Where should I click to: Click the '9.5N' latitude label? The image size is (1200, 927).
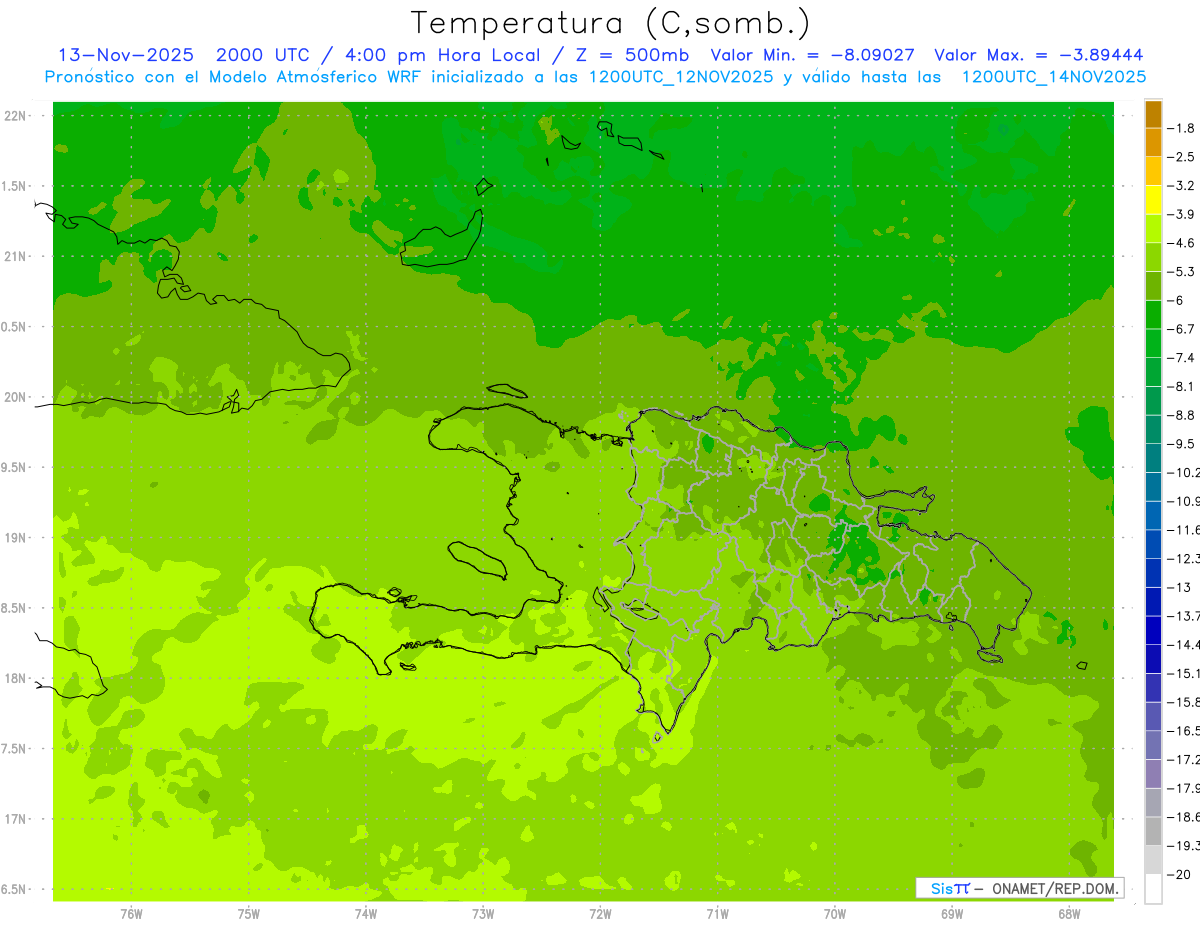(x=15, y=468)
